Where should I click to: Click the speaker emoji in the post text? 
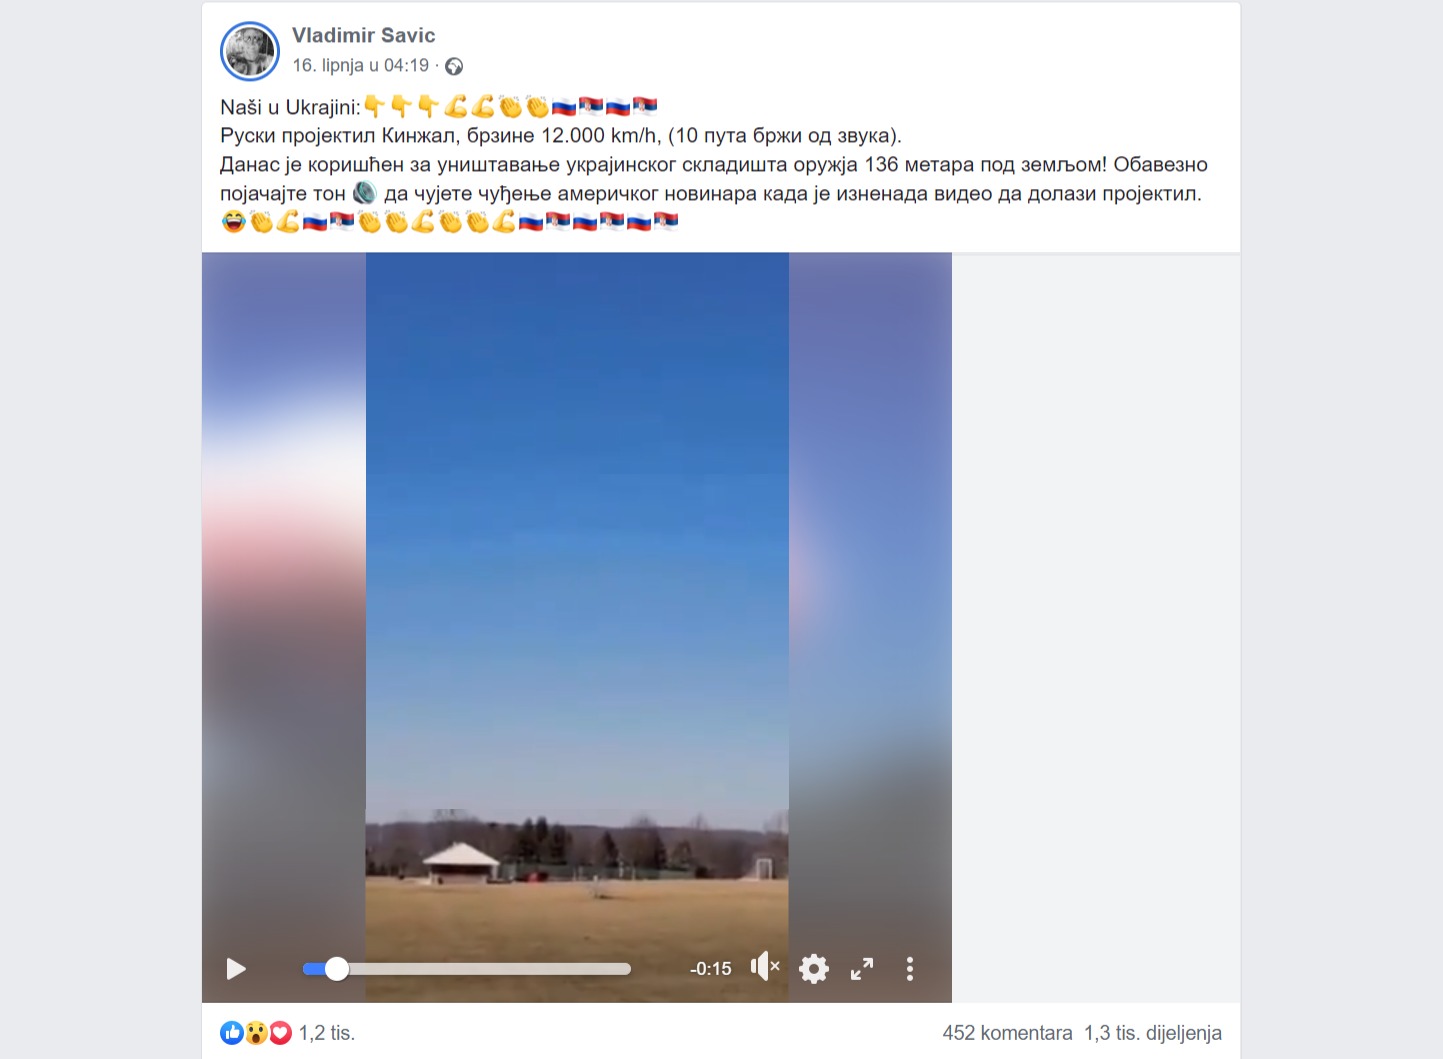point(365,193)
